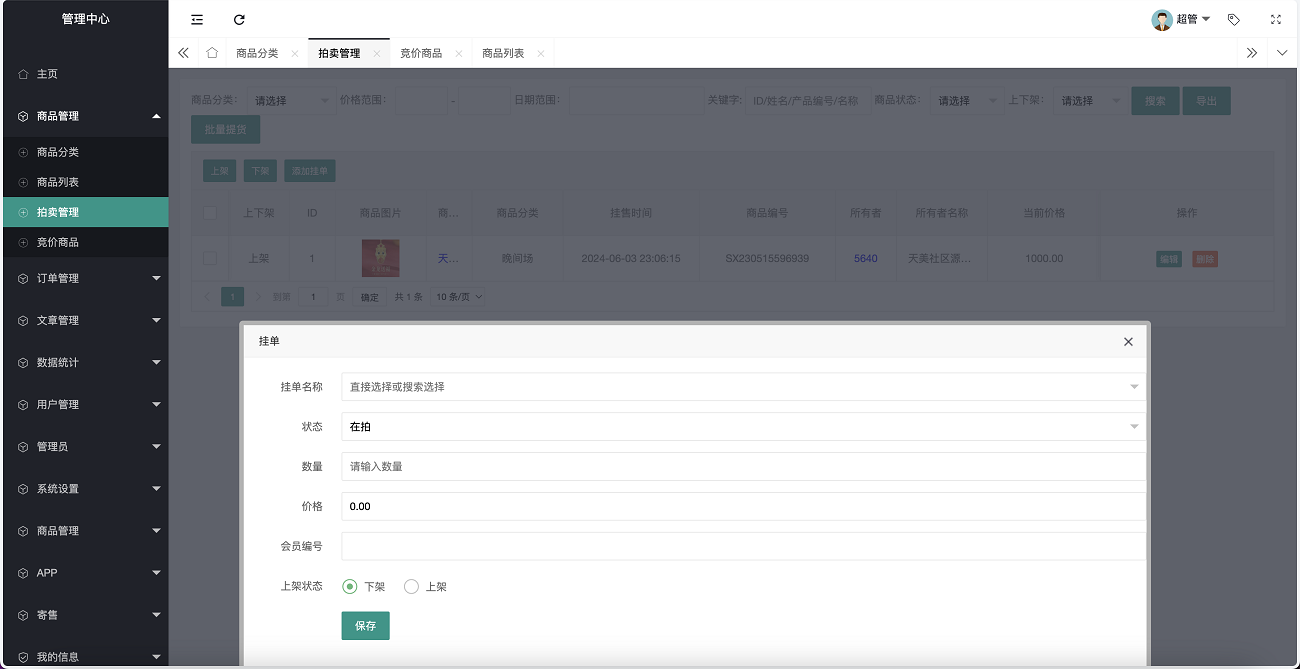
Task: Open the 挂单名称 search dropdown
Action: point(742,387)
